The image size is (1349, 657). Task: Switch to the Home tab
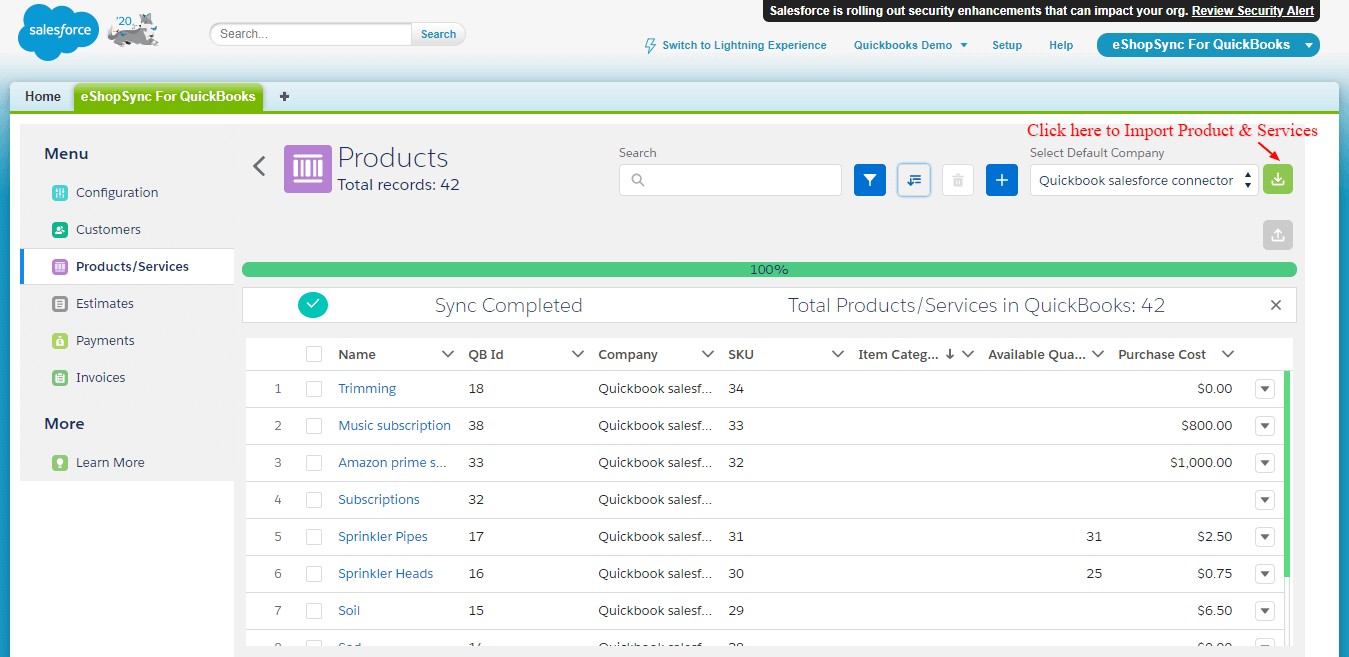click(x=43, y=97)
